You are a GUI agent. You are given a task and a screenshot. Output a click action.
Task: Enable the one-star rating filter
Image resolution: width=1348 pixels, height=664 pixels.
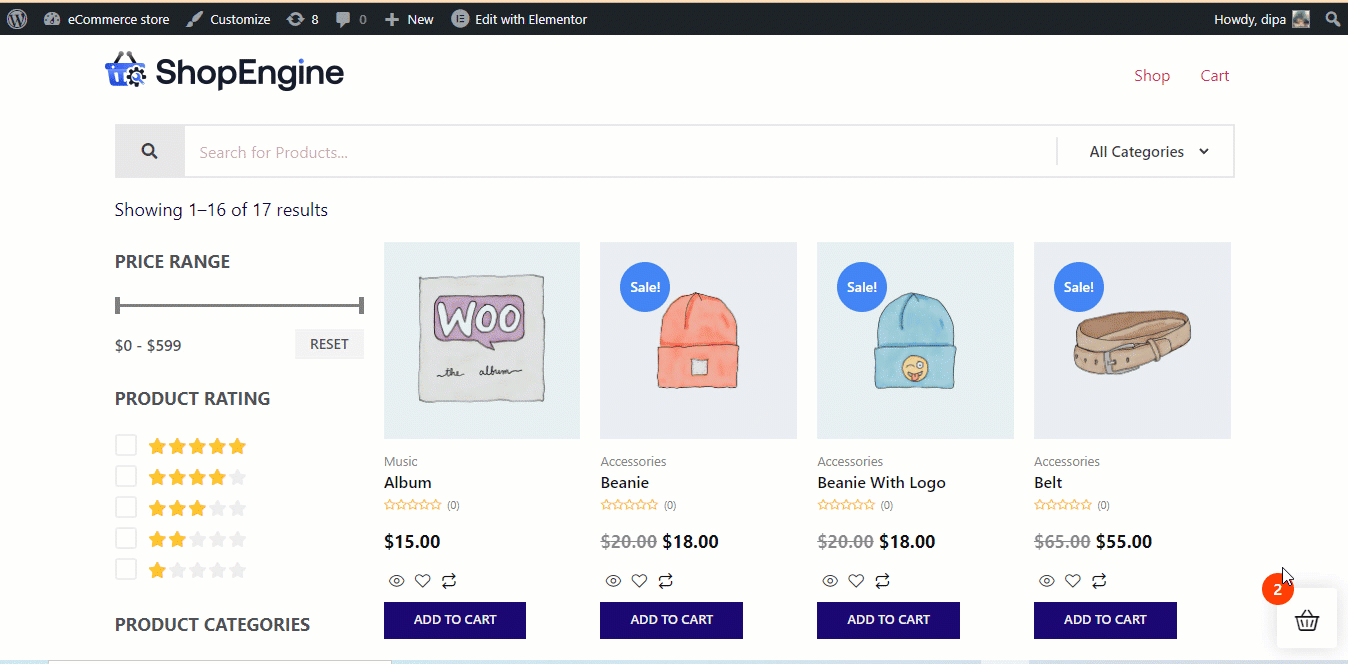[x=126, y=570]
